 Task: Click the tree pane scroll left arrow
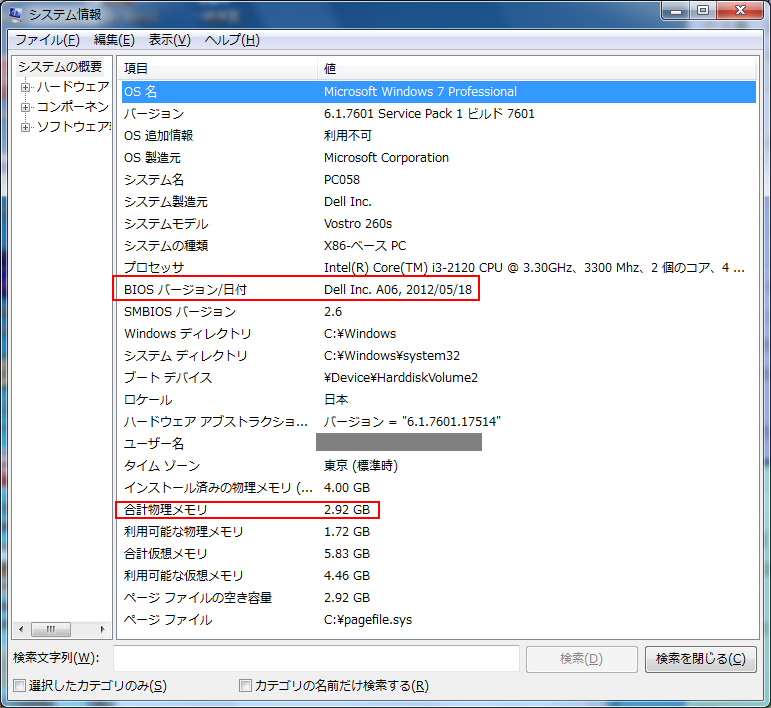(x=21, y=629)
